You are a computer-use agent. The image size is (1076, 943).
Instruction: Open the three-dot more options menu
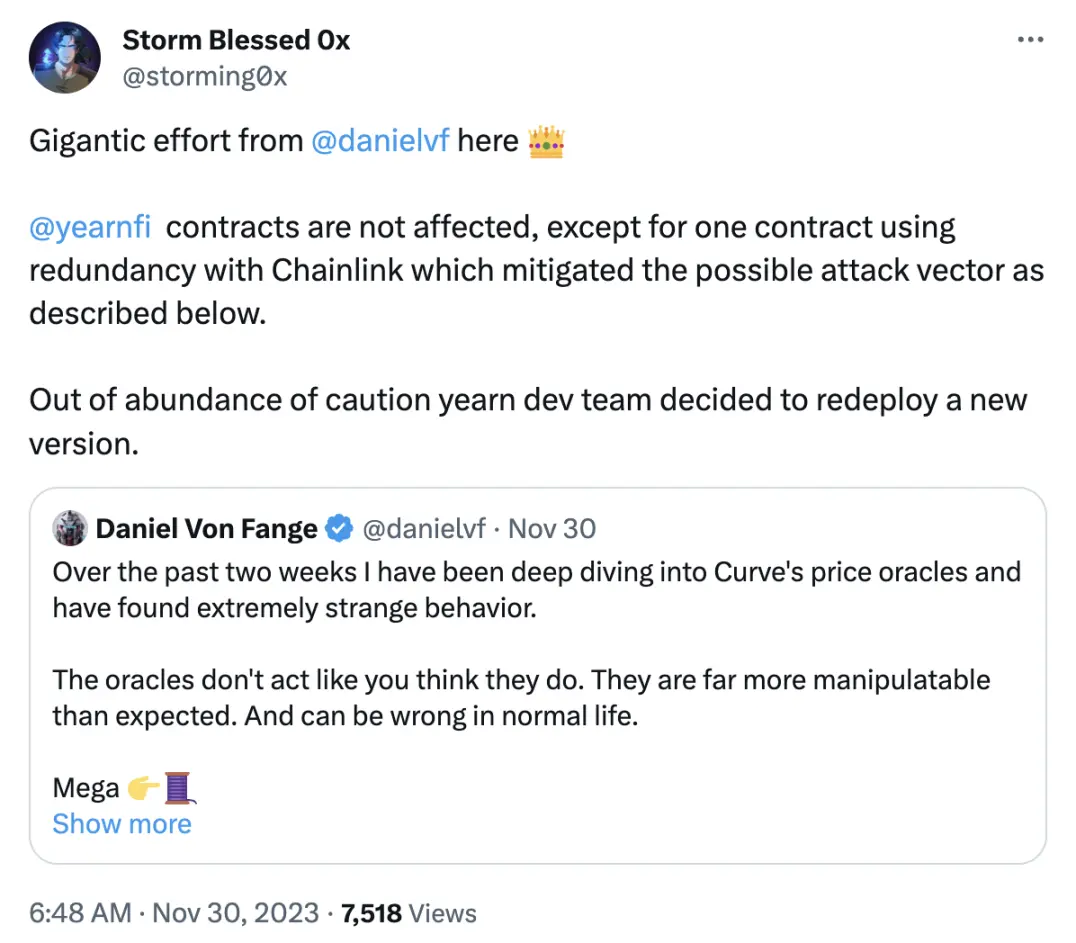tap(1030, 40)
